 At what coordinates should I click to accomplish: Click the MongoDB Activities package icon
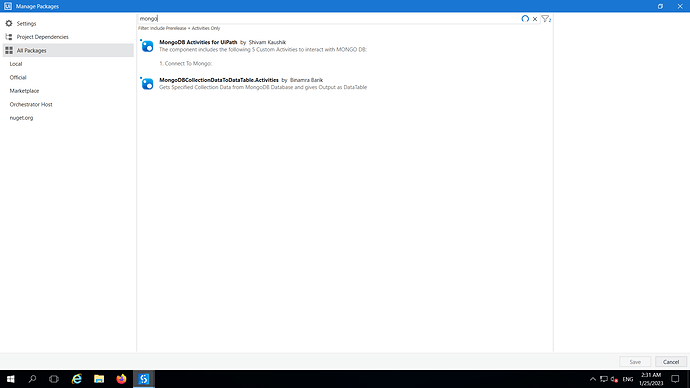pos(147,45)
